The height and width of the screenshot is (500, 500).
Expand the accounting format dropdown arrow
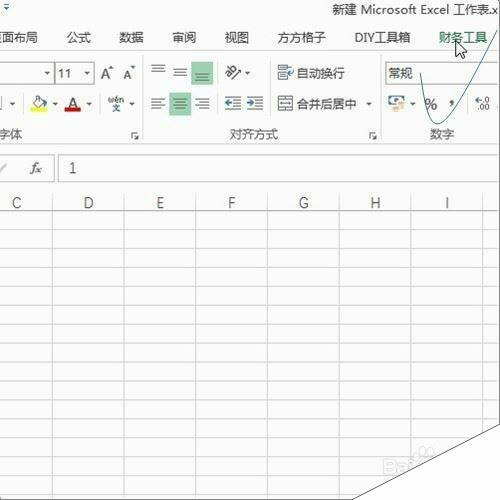click(413, 104)
